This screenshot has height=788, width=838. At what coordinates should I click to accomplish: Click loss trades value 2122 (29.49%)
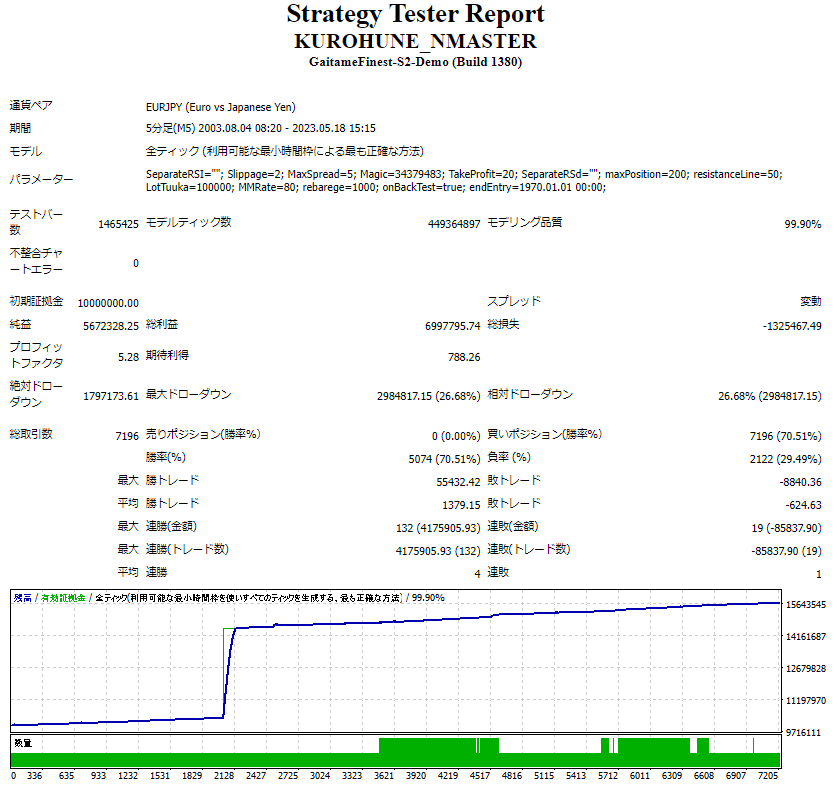(786, 459)
